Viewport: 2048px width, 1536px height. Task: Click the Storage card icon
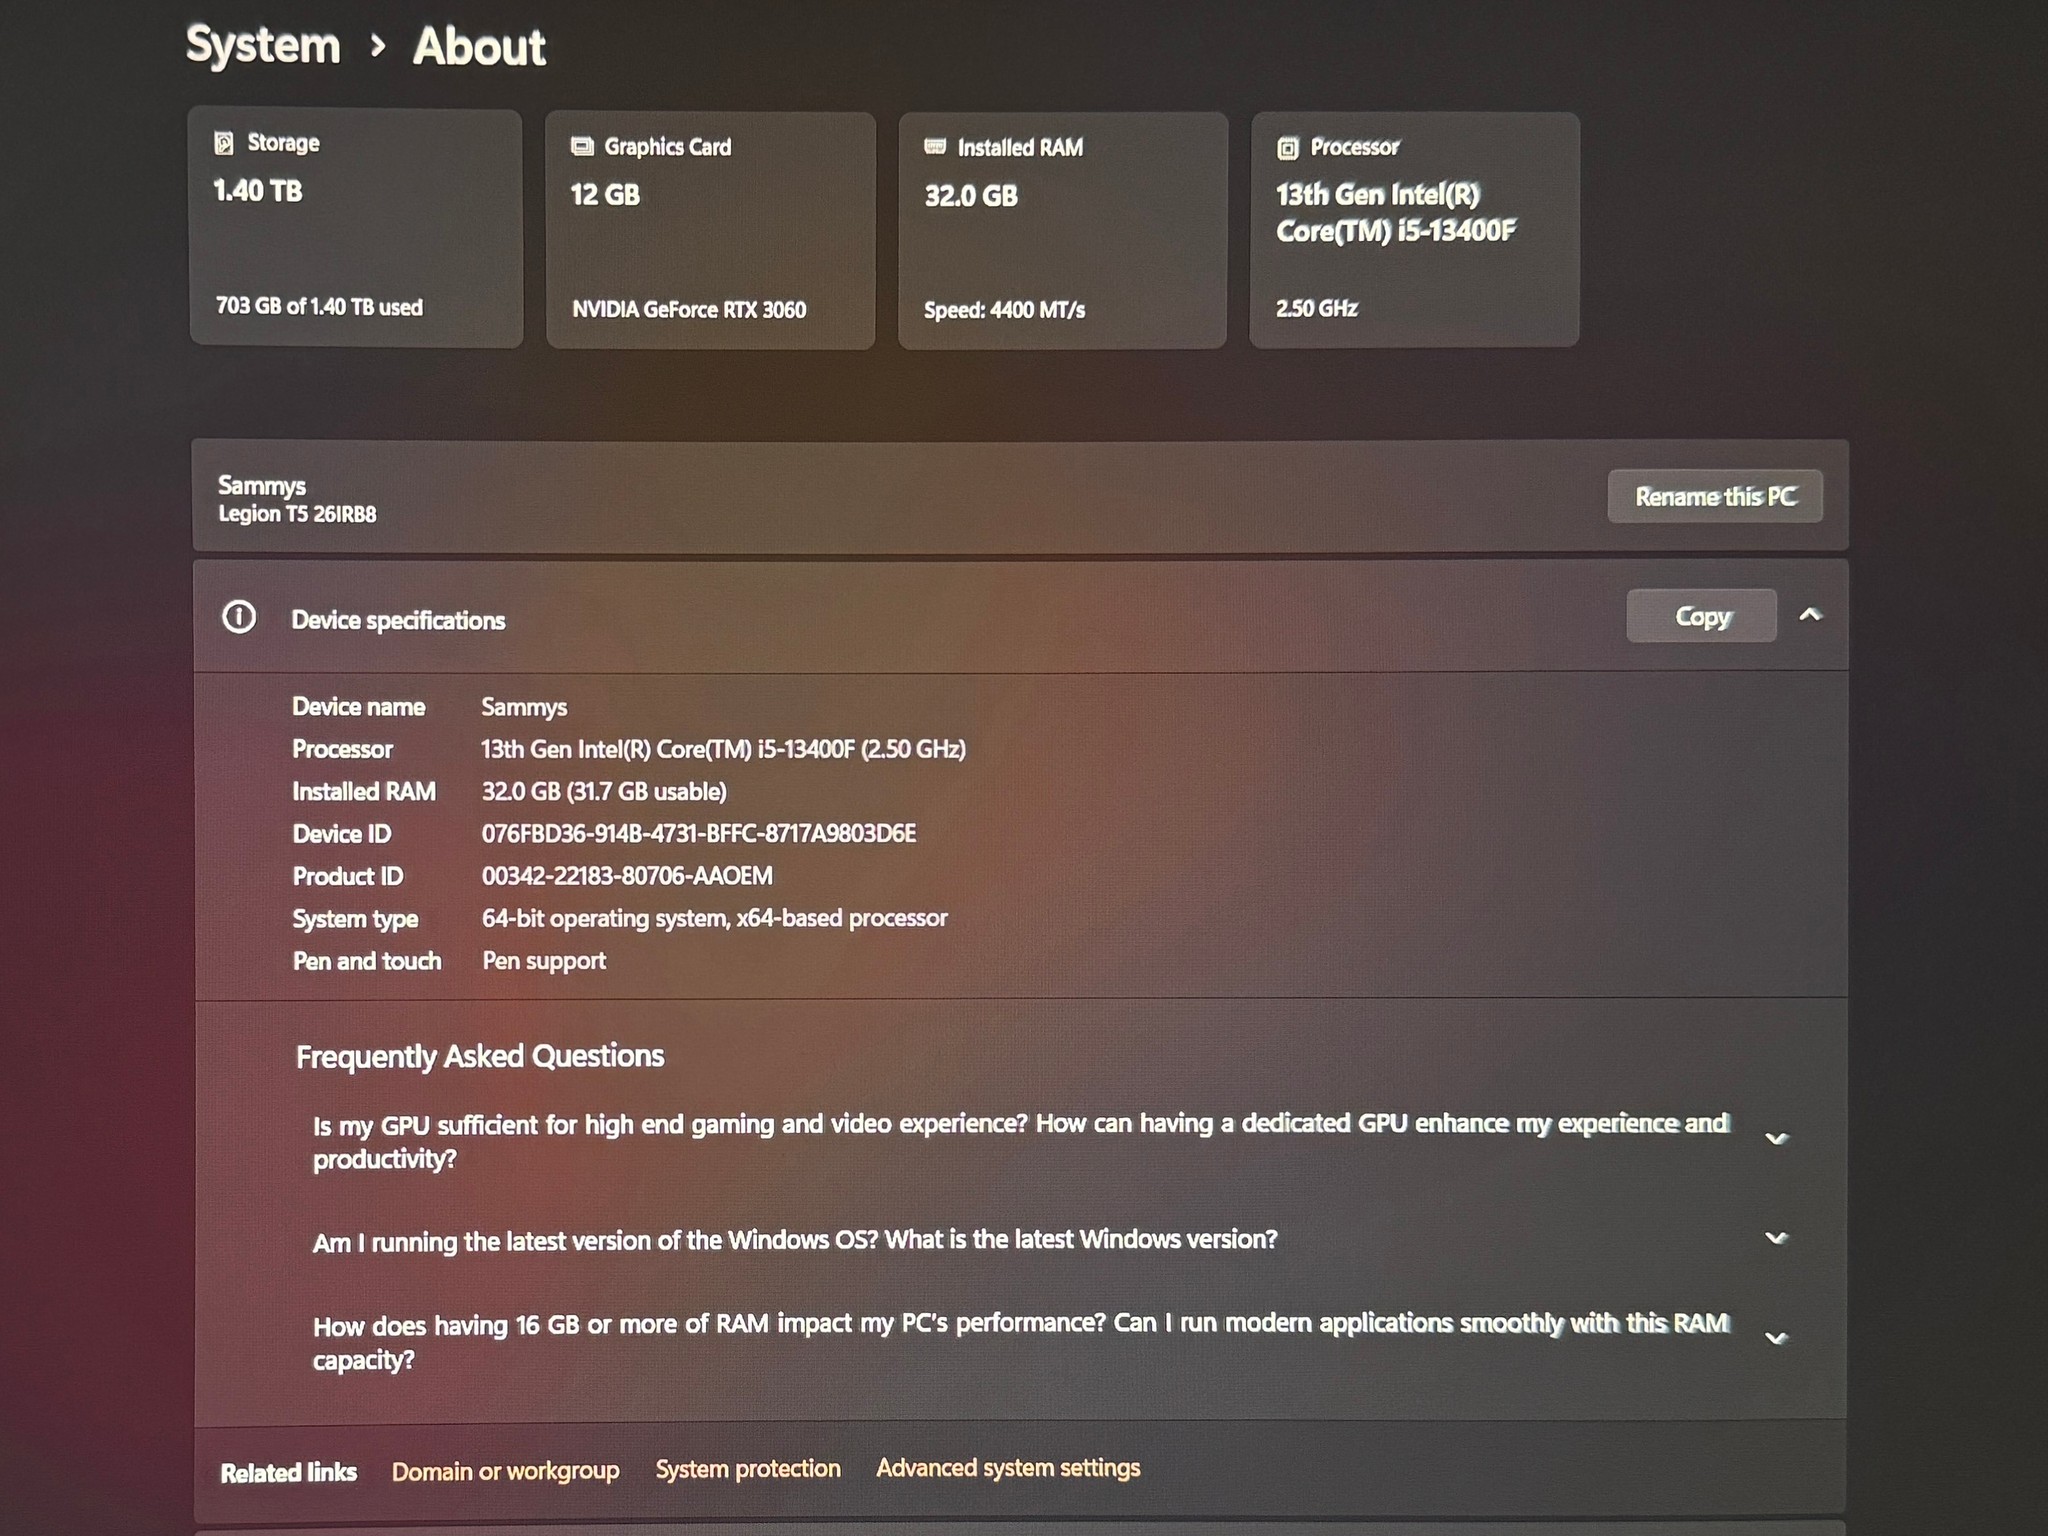(224, 143)
